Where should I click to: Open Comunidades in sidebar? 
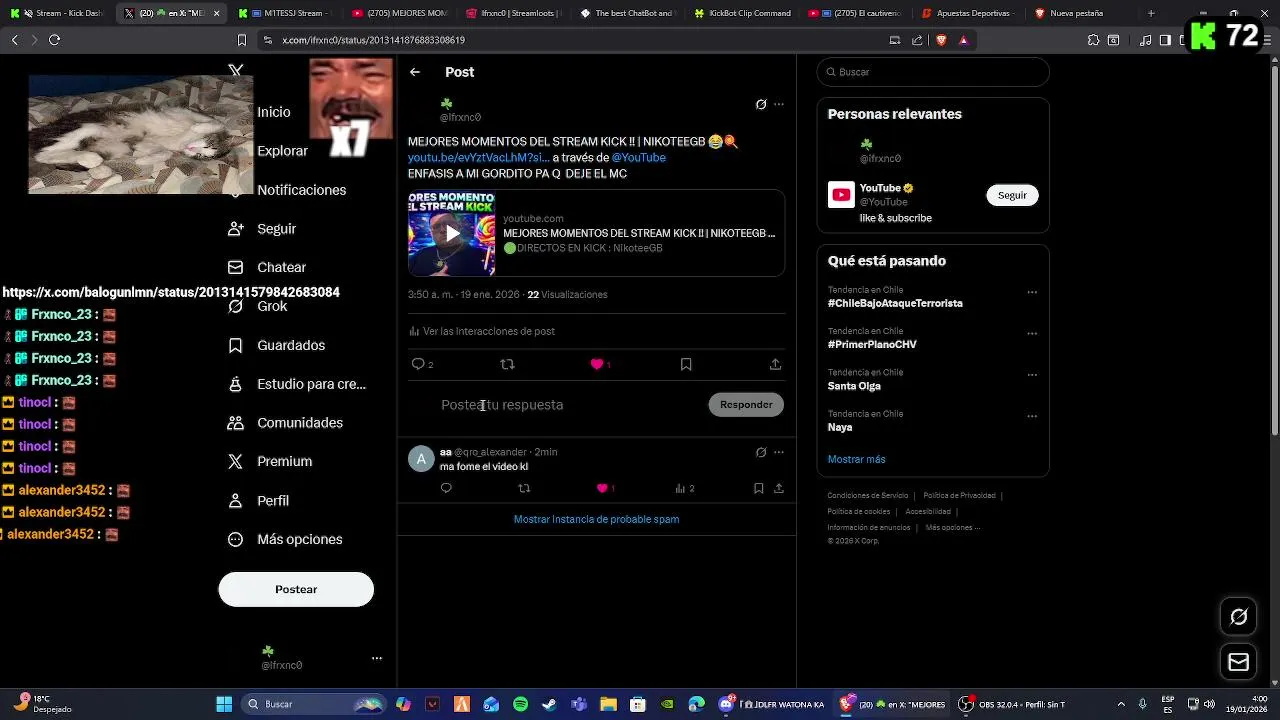[x=300, y=423]
